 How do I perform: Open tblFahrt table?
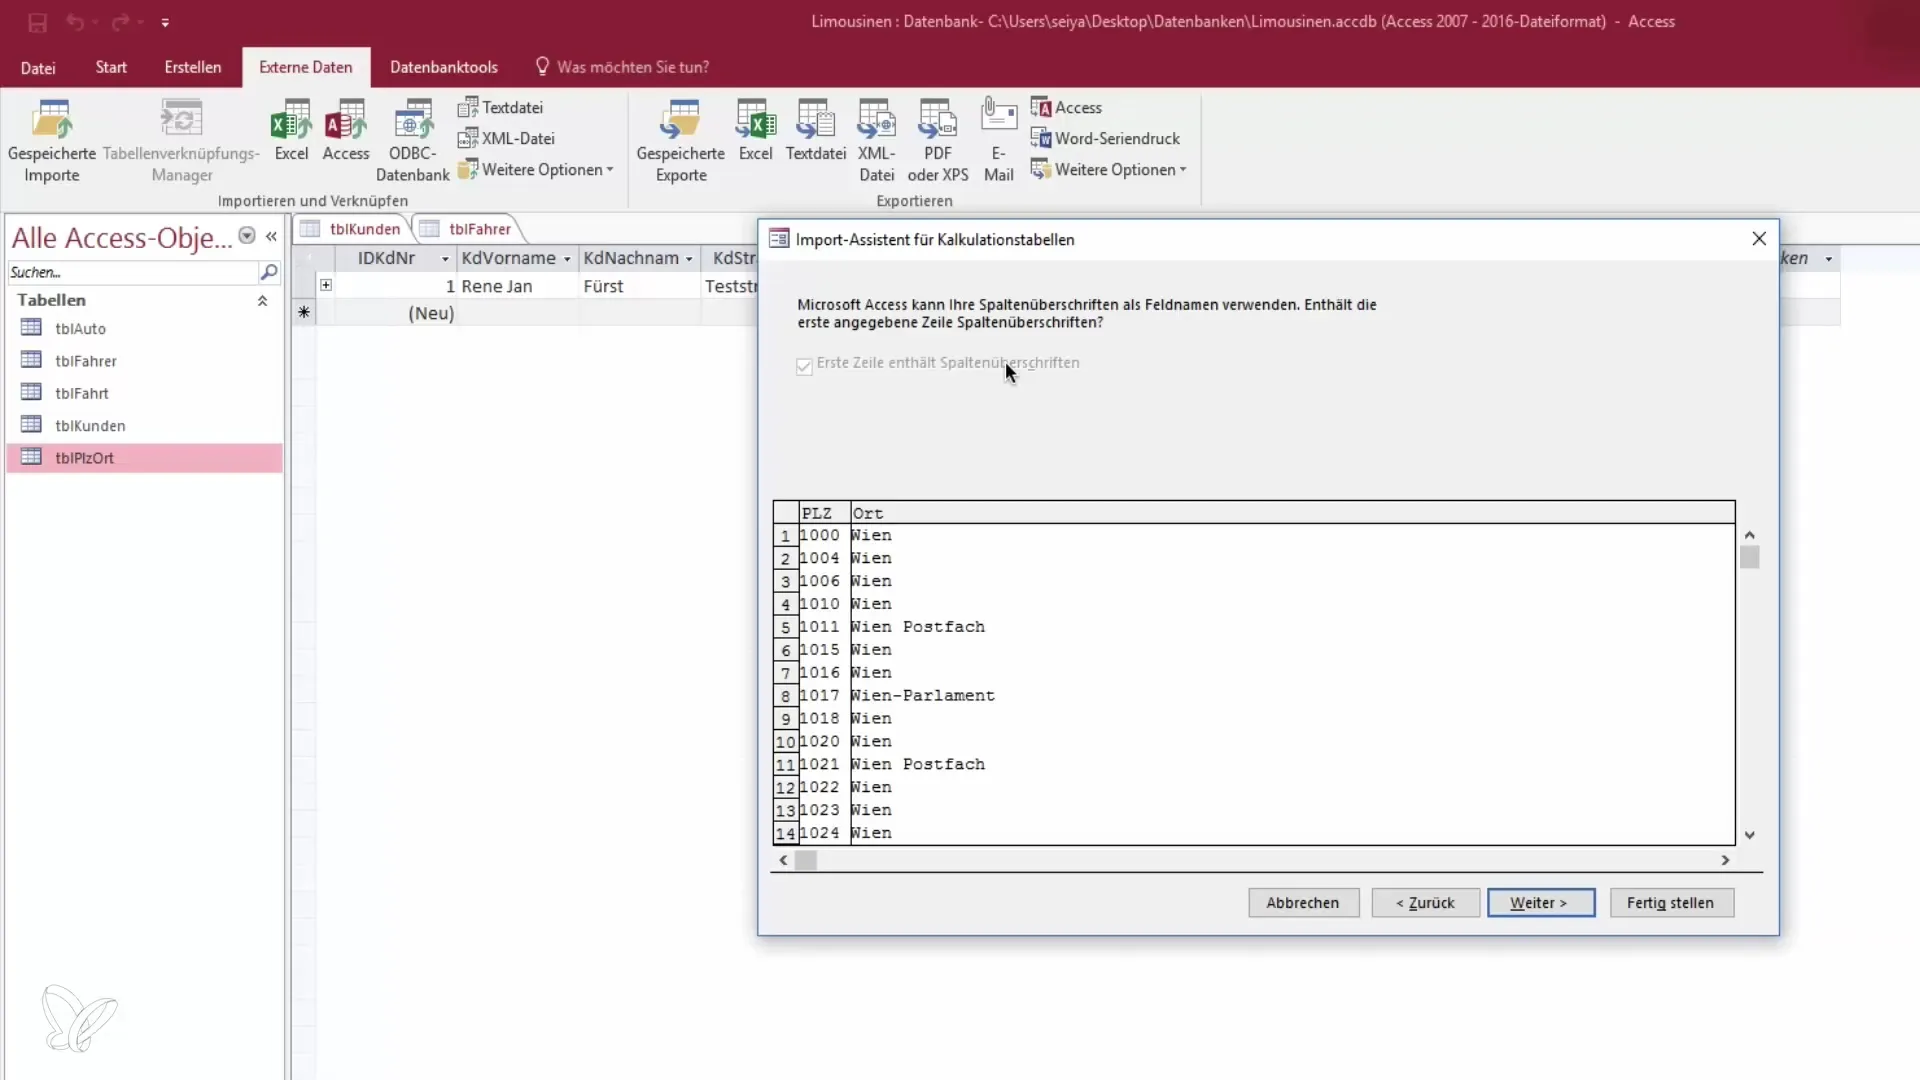tap(82, 393)
